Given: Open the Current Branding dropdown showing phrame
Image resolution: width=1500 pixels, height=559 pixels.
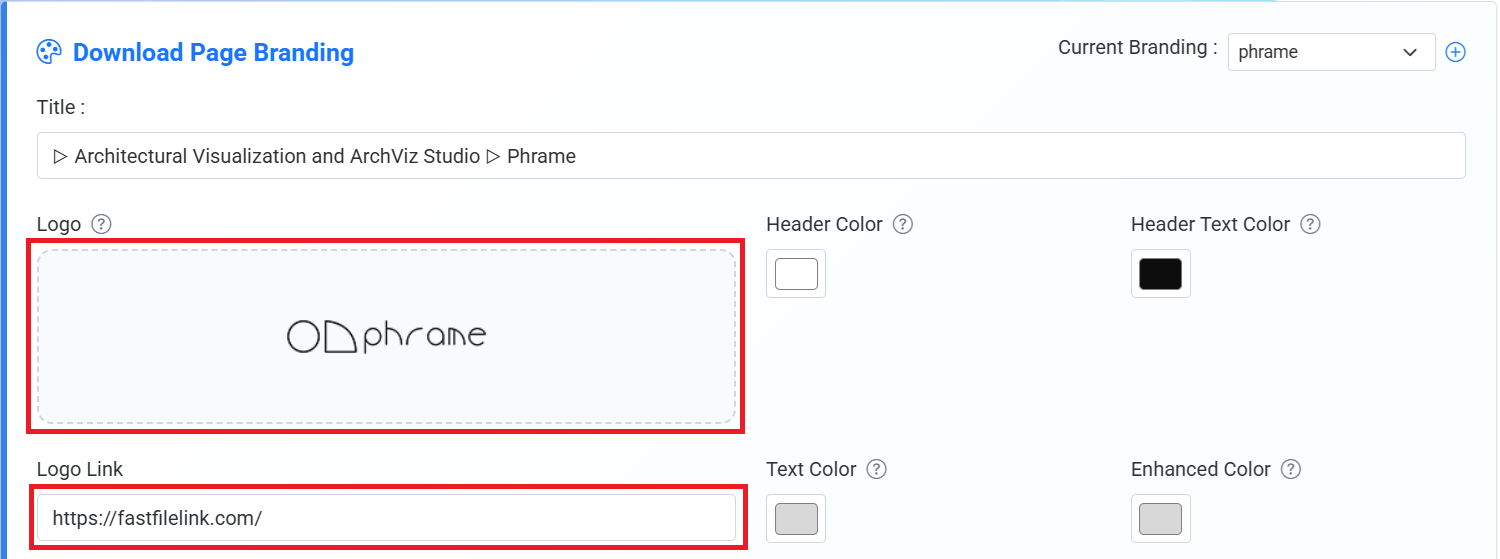Looking at the screenshot, I should [1331, 52].
